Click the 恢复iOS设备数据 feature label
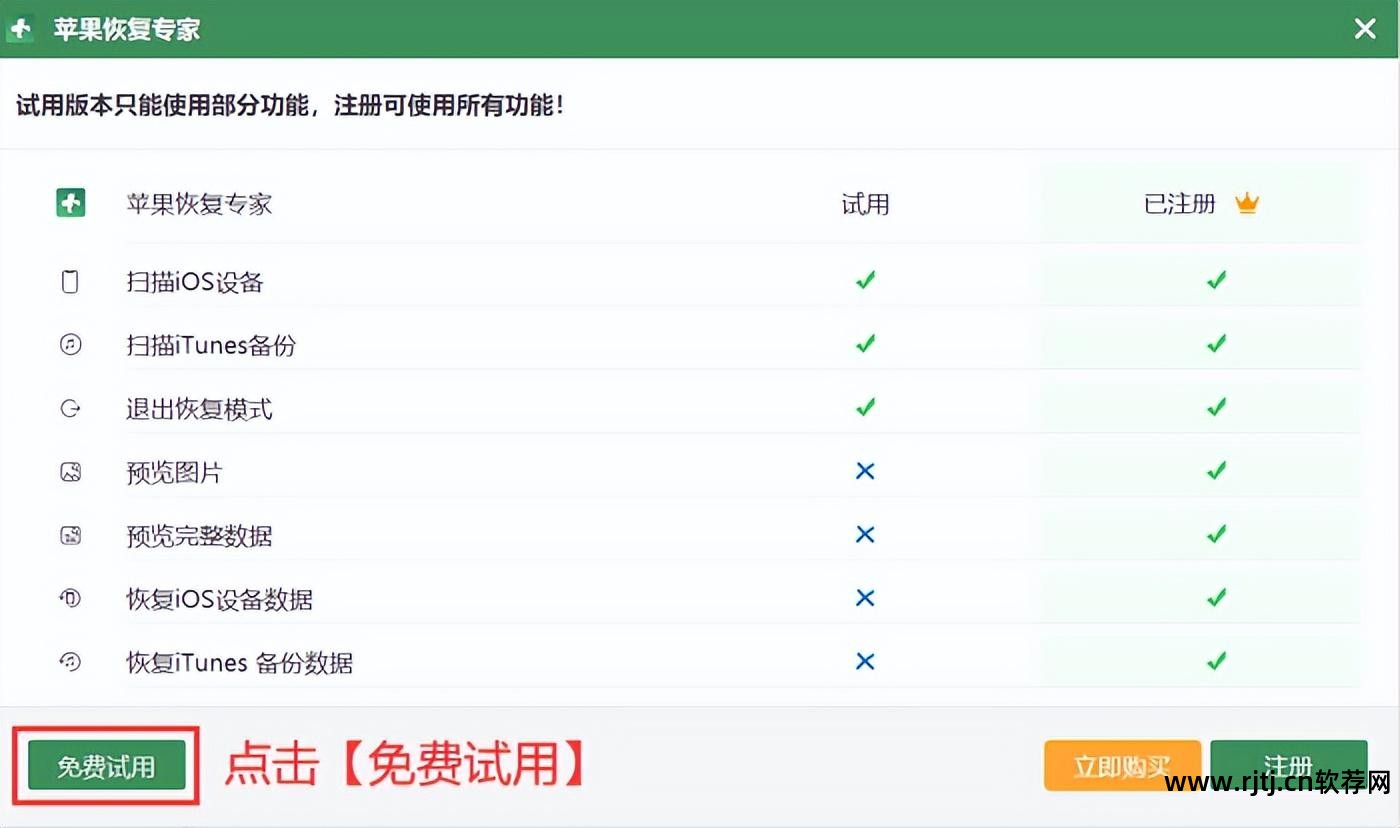Screen dimensions: 1400x828 (219, 599)
